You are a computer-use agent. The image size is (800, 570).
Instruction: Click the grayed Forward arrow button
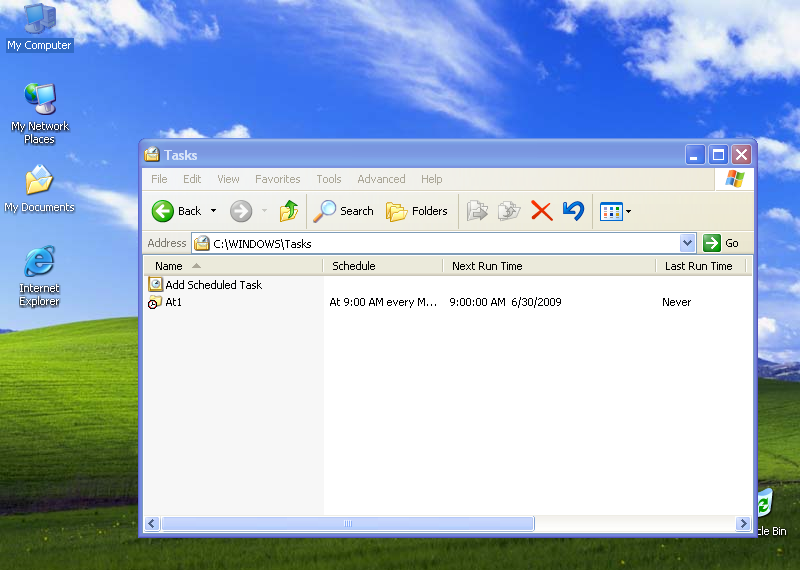[x=241, y=211]
